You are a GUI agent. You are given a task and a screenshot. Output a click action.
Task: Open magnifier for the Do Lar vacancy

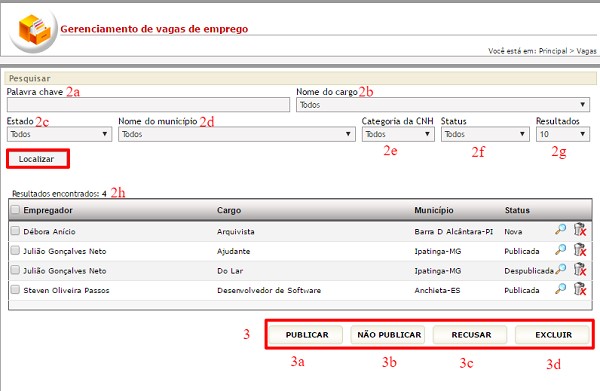(561, 269)
